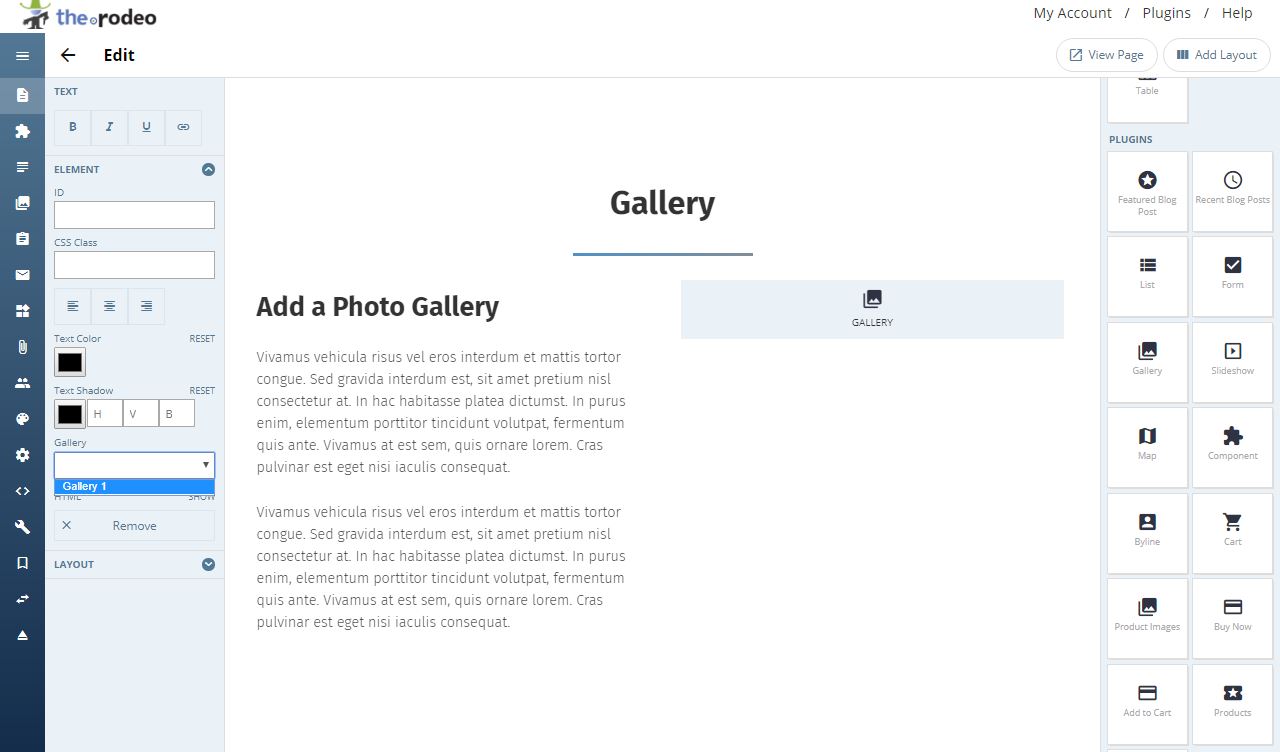Choose the Byline plugin tile
Image resolution: width=1280 pixels, height=752 pixels.
coord(1147,531)
